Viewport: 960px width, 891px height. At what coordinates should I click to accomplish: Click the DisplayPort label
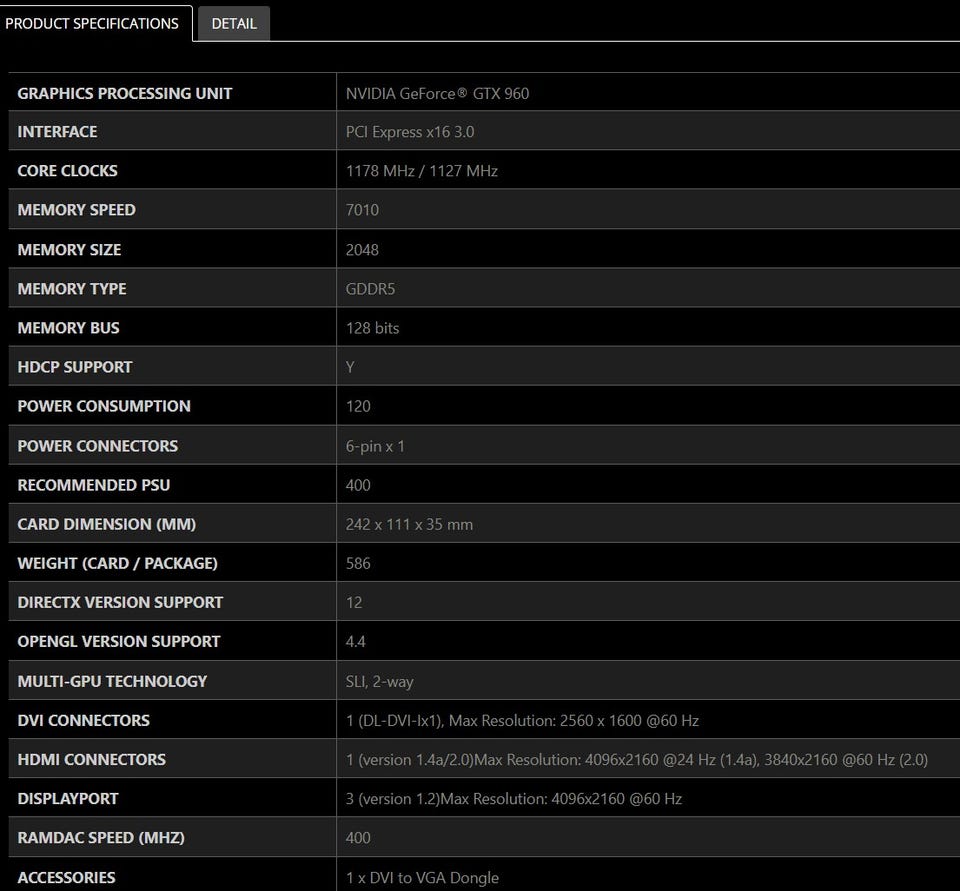coord(68,800)
